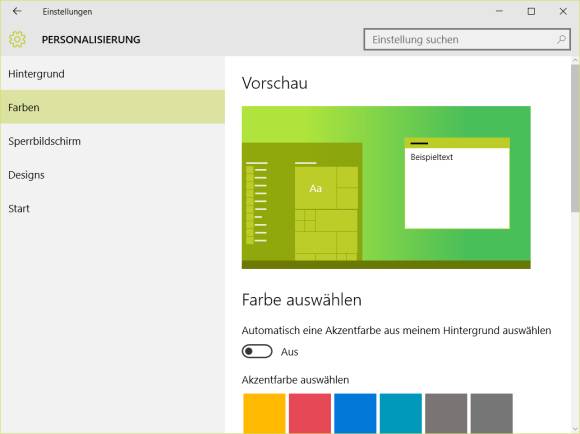This screenshot has height=434, width=580.
Task: Click the search magnifier icon
Action: (x=561, y=39)
